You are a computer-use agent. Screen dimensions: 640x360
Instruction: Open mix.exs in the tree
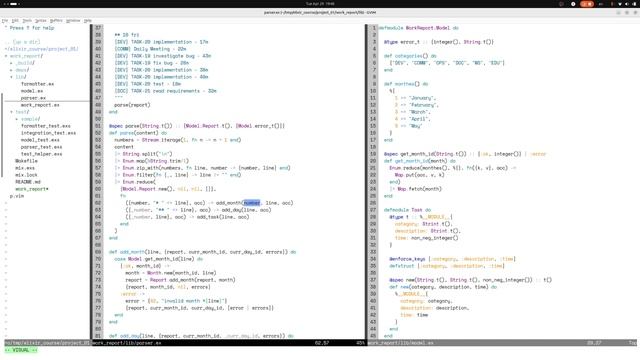[x=25, y=168]
